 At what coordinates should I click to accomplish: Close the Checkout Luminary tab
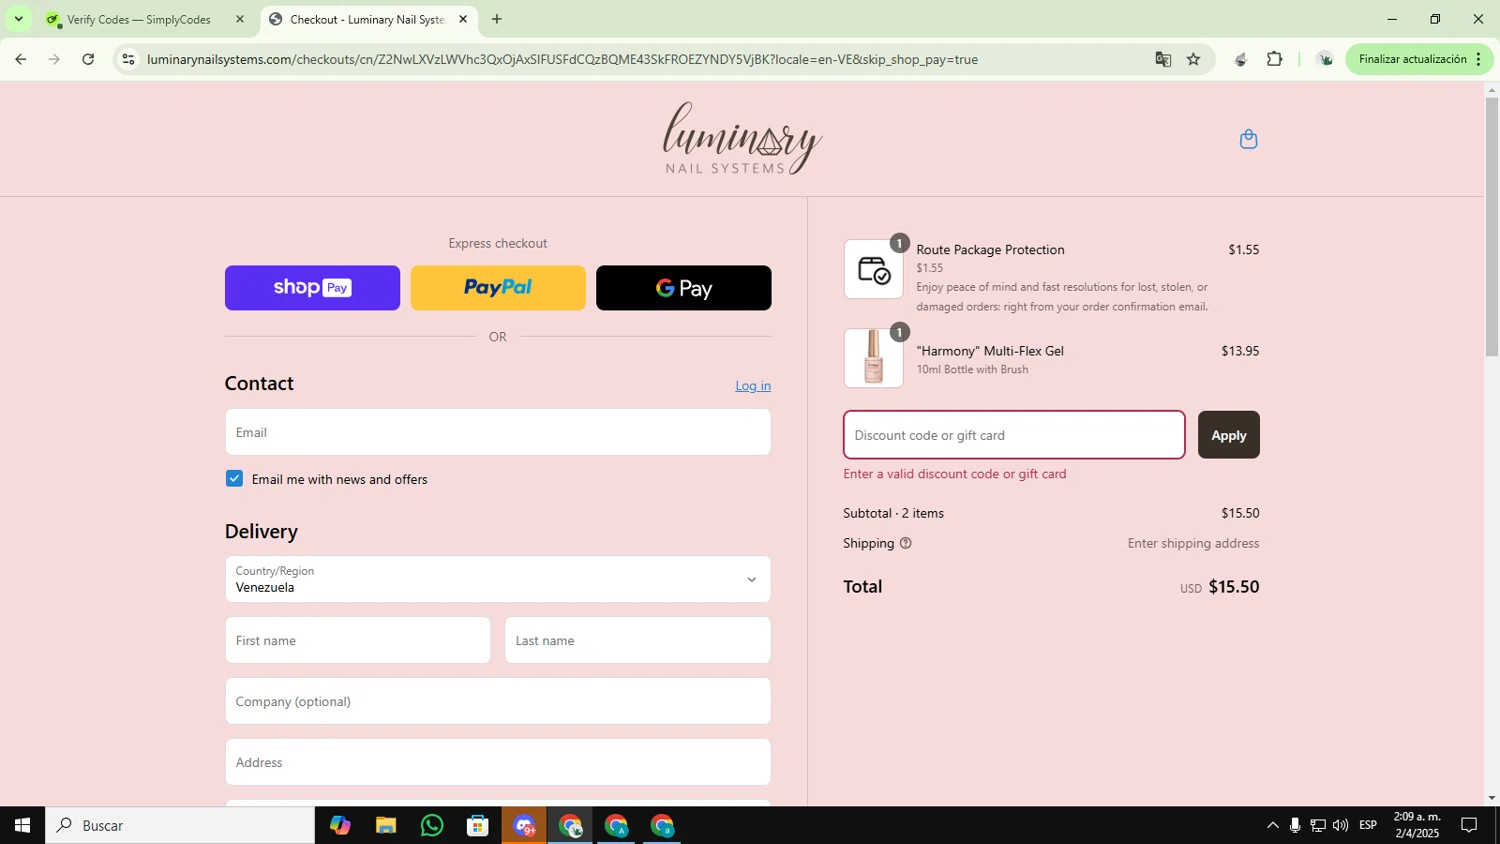coord(463,19)
